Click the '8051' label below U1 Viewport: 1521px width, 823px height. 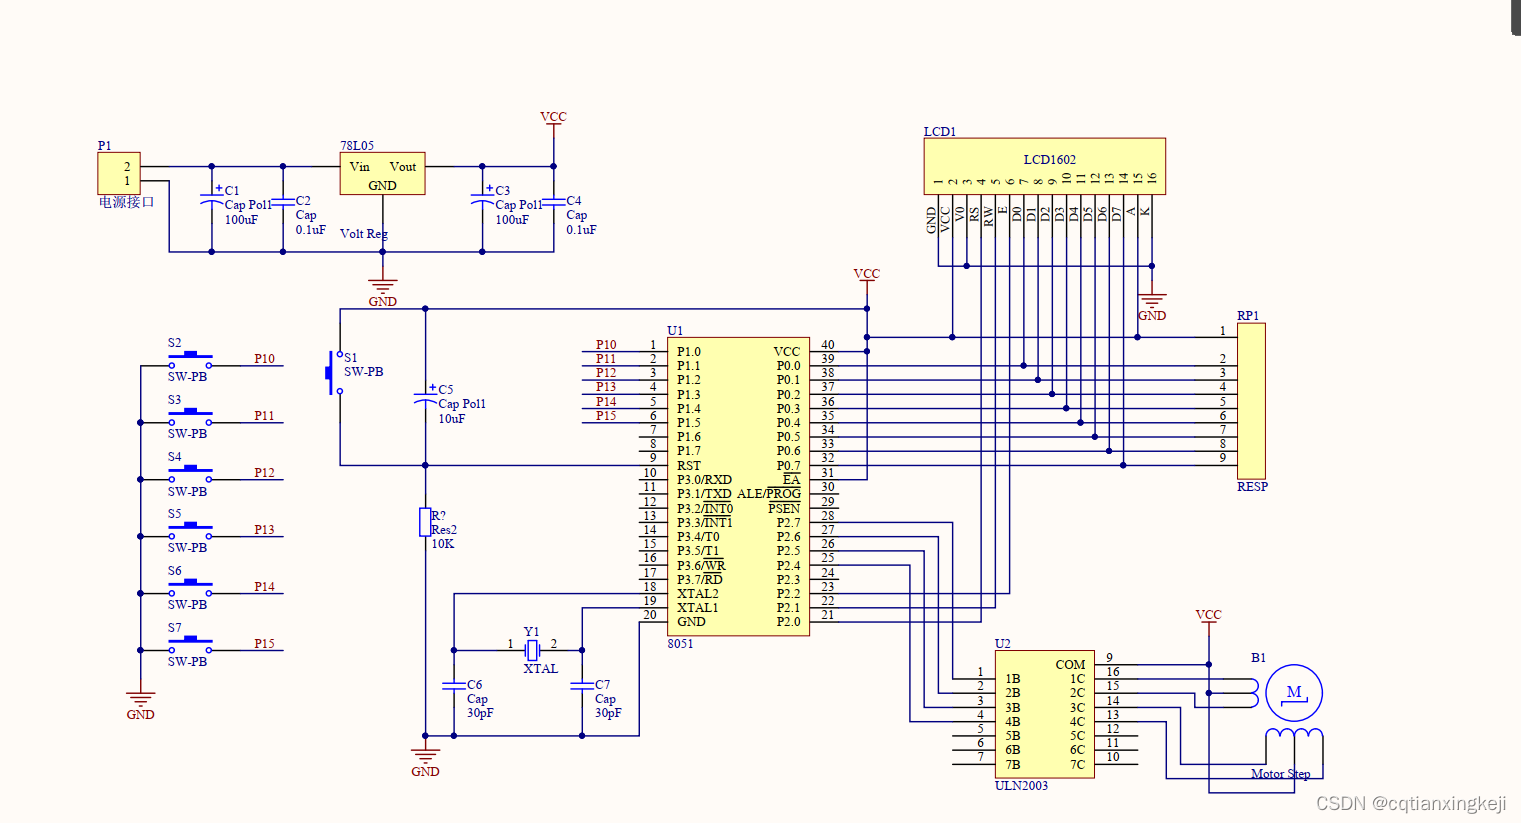pos(681,644)
